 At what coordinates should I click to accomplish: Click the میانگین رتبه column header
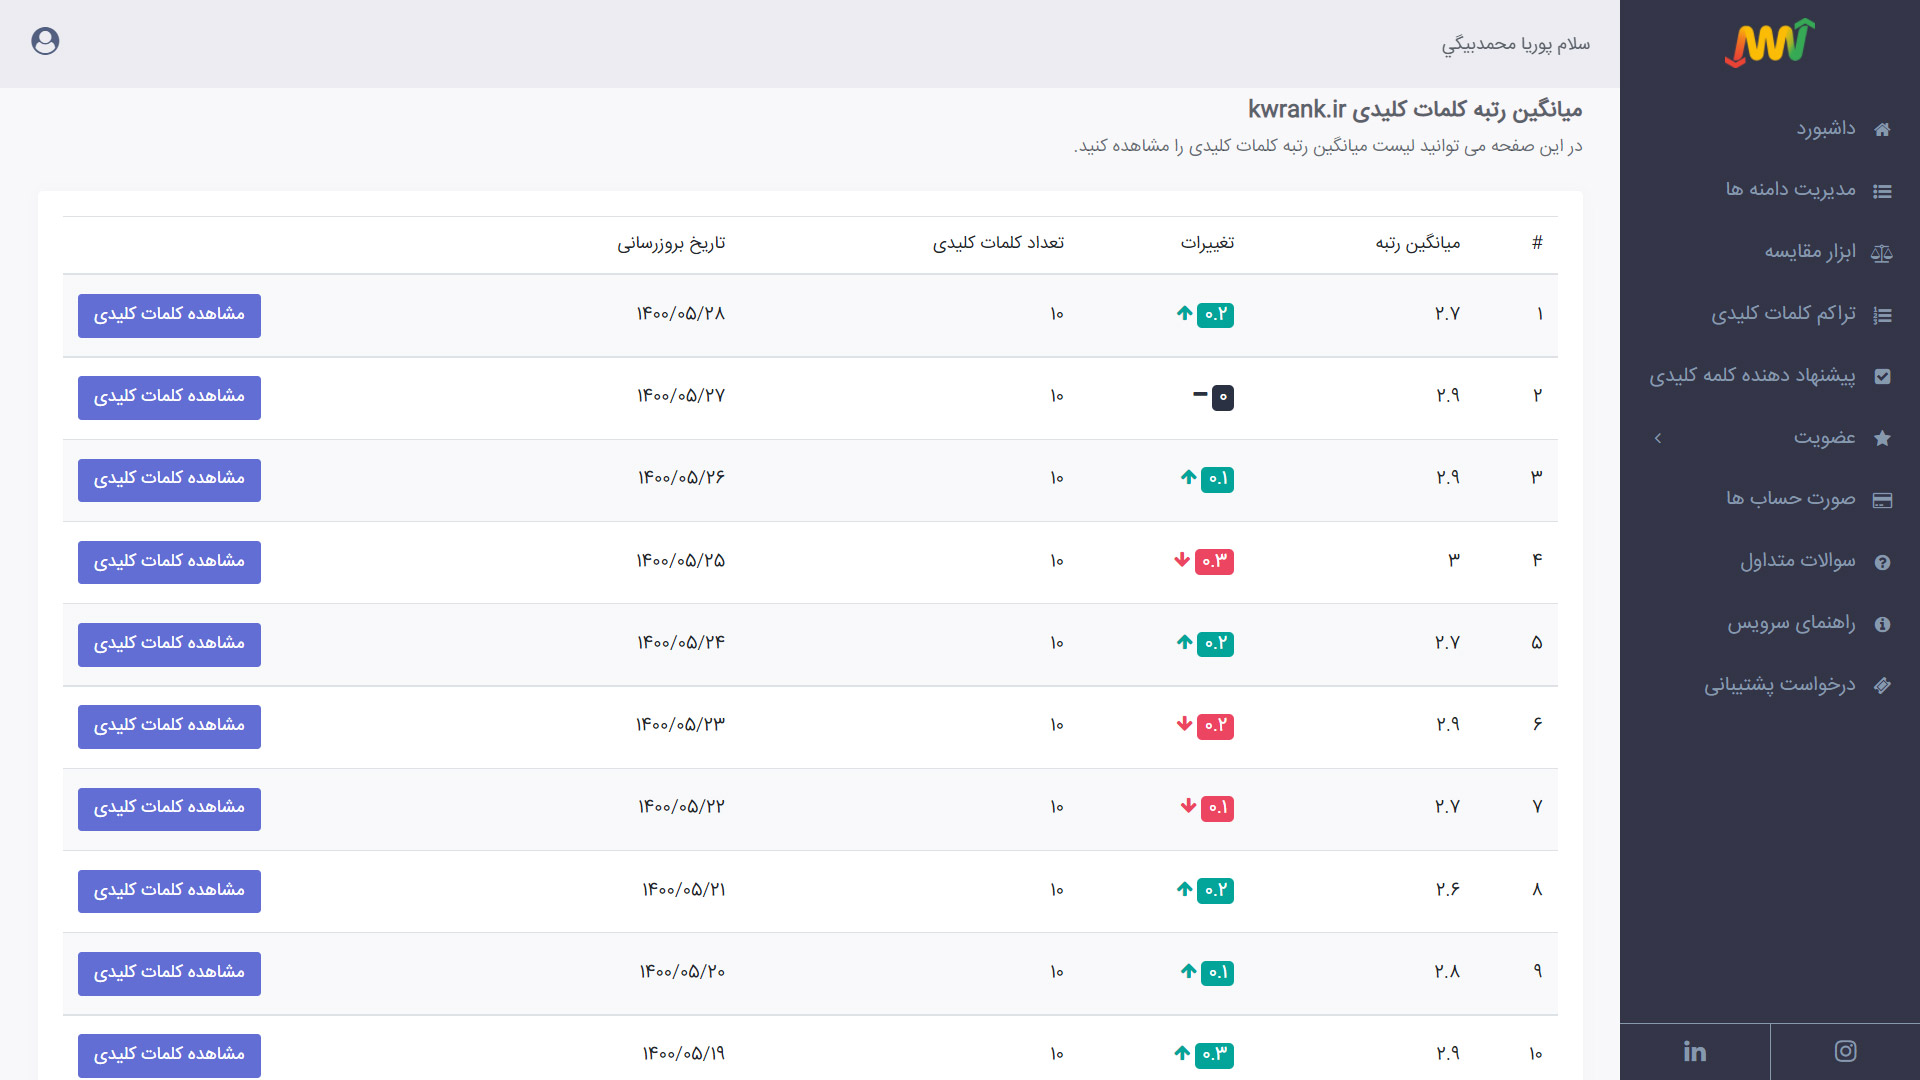point(1418,243)
